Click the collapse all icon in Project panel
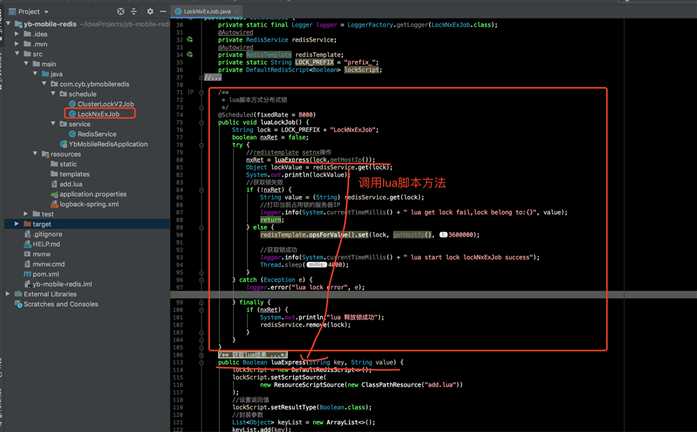The height and width of the screenshot is (432, 697). (134, 12)
